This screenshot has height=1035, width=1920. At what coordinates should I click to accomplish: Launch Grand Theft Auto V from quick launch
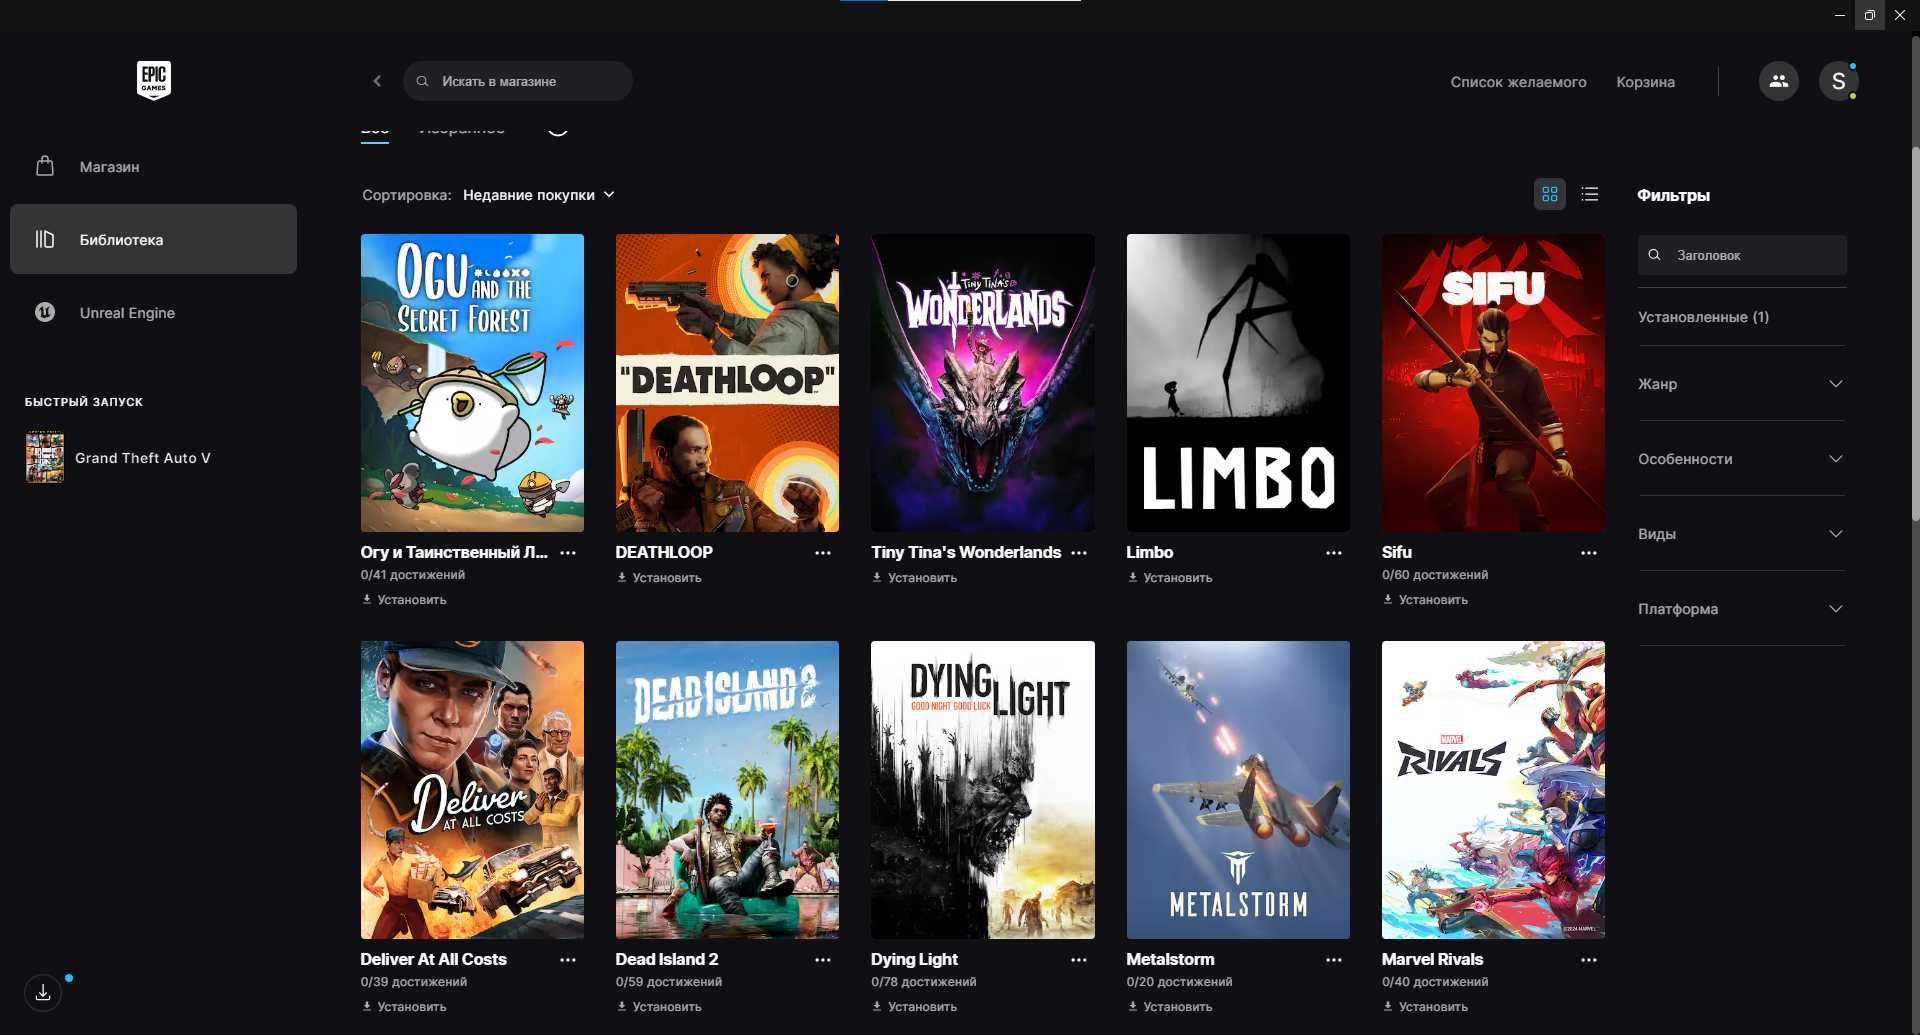click(x=118, y=458)
